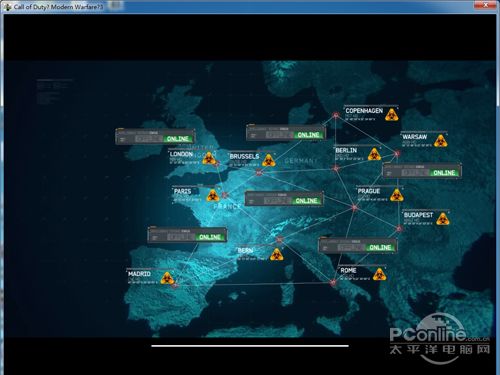Image resolution: width=500 pixels, height=375 pixels.
Task: Click the ONLINE panel beside Paris
Action: (284, 199)
